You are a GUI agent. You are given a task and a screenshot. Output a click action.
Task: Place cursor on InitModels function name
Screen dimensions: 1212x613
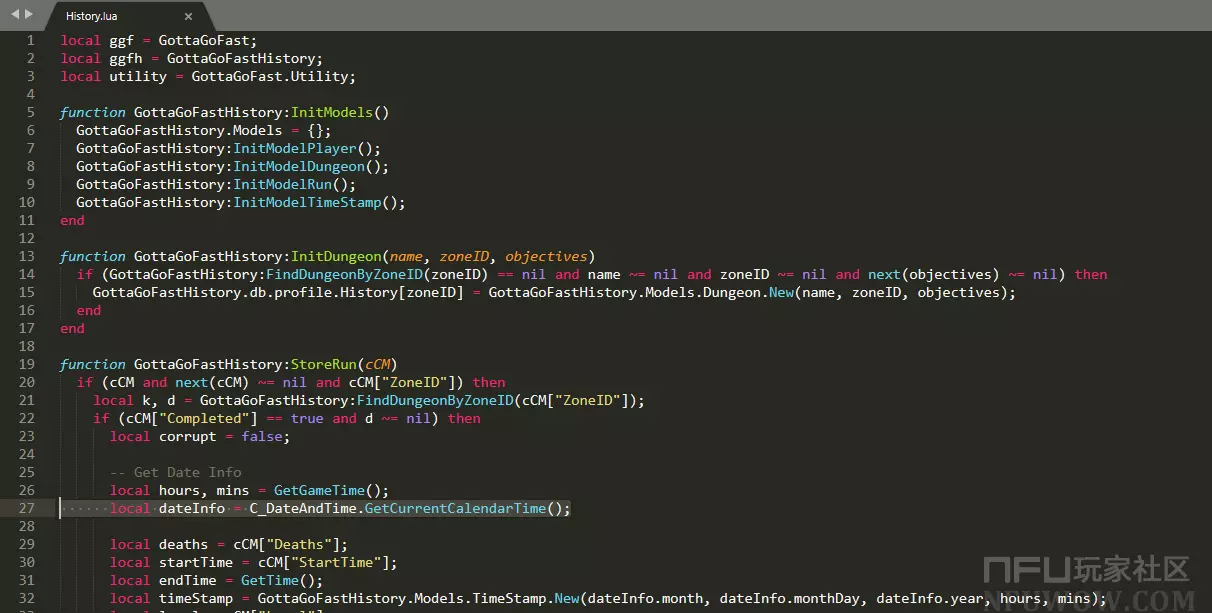tap(331, 112)
